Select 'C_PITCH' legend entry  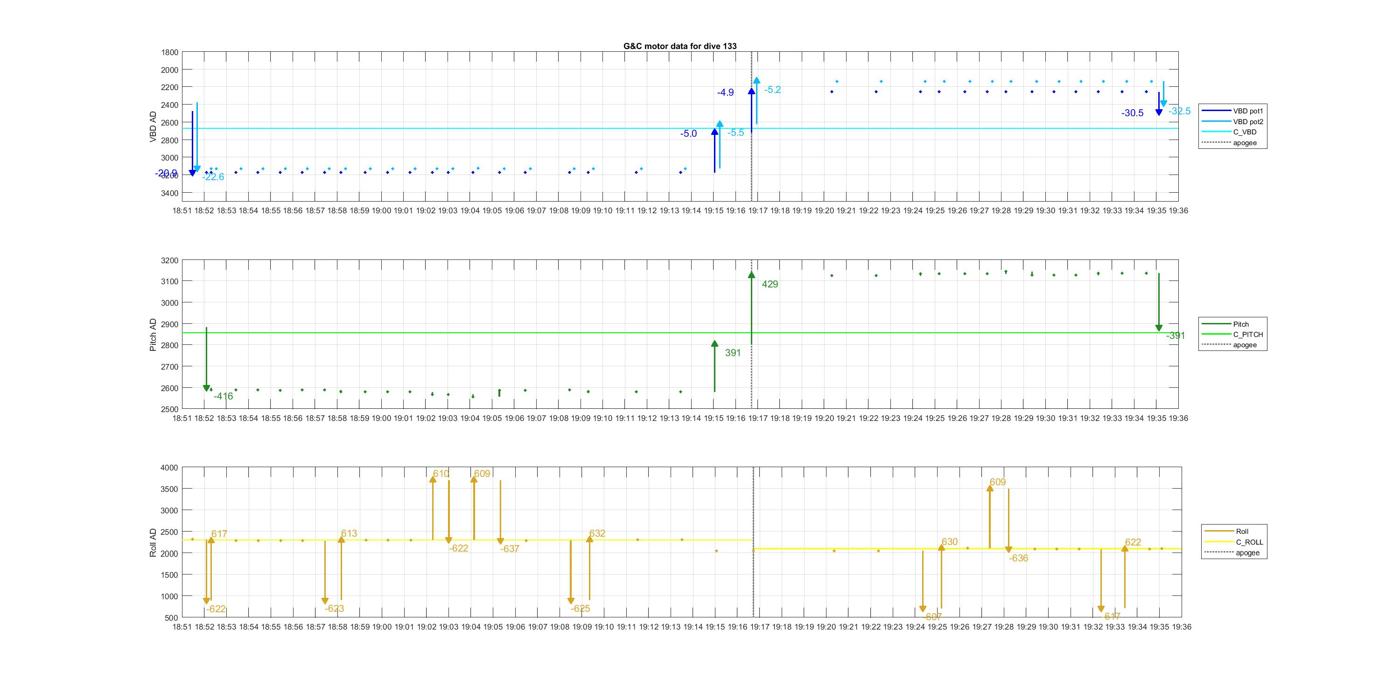(1233, 335)
